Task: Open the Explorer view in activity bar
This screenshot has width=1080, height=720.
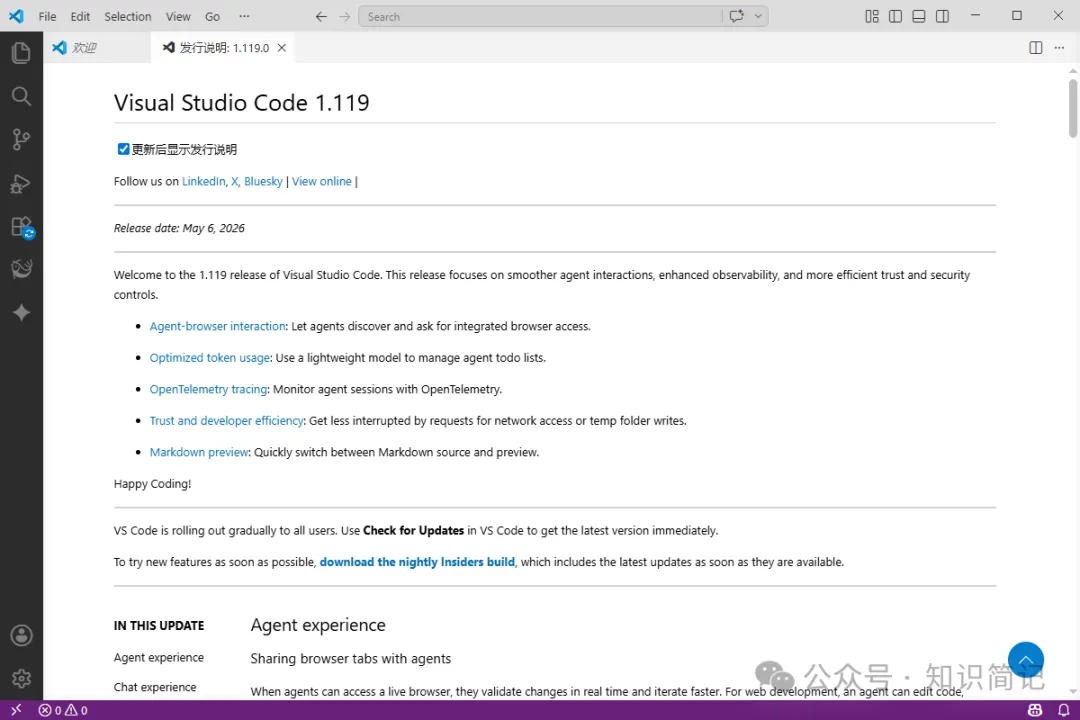Action: (21, 53)
